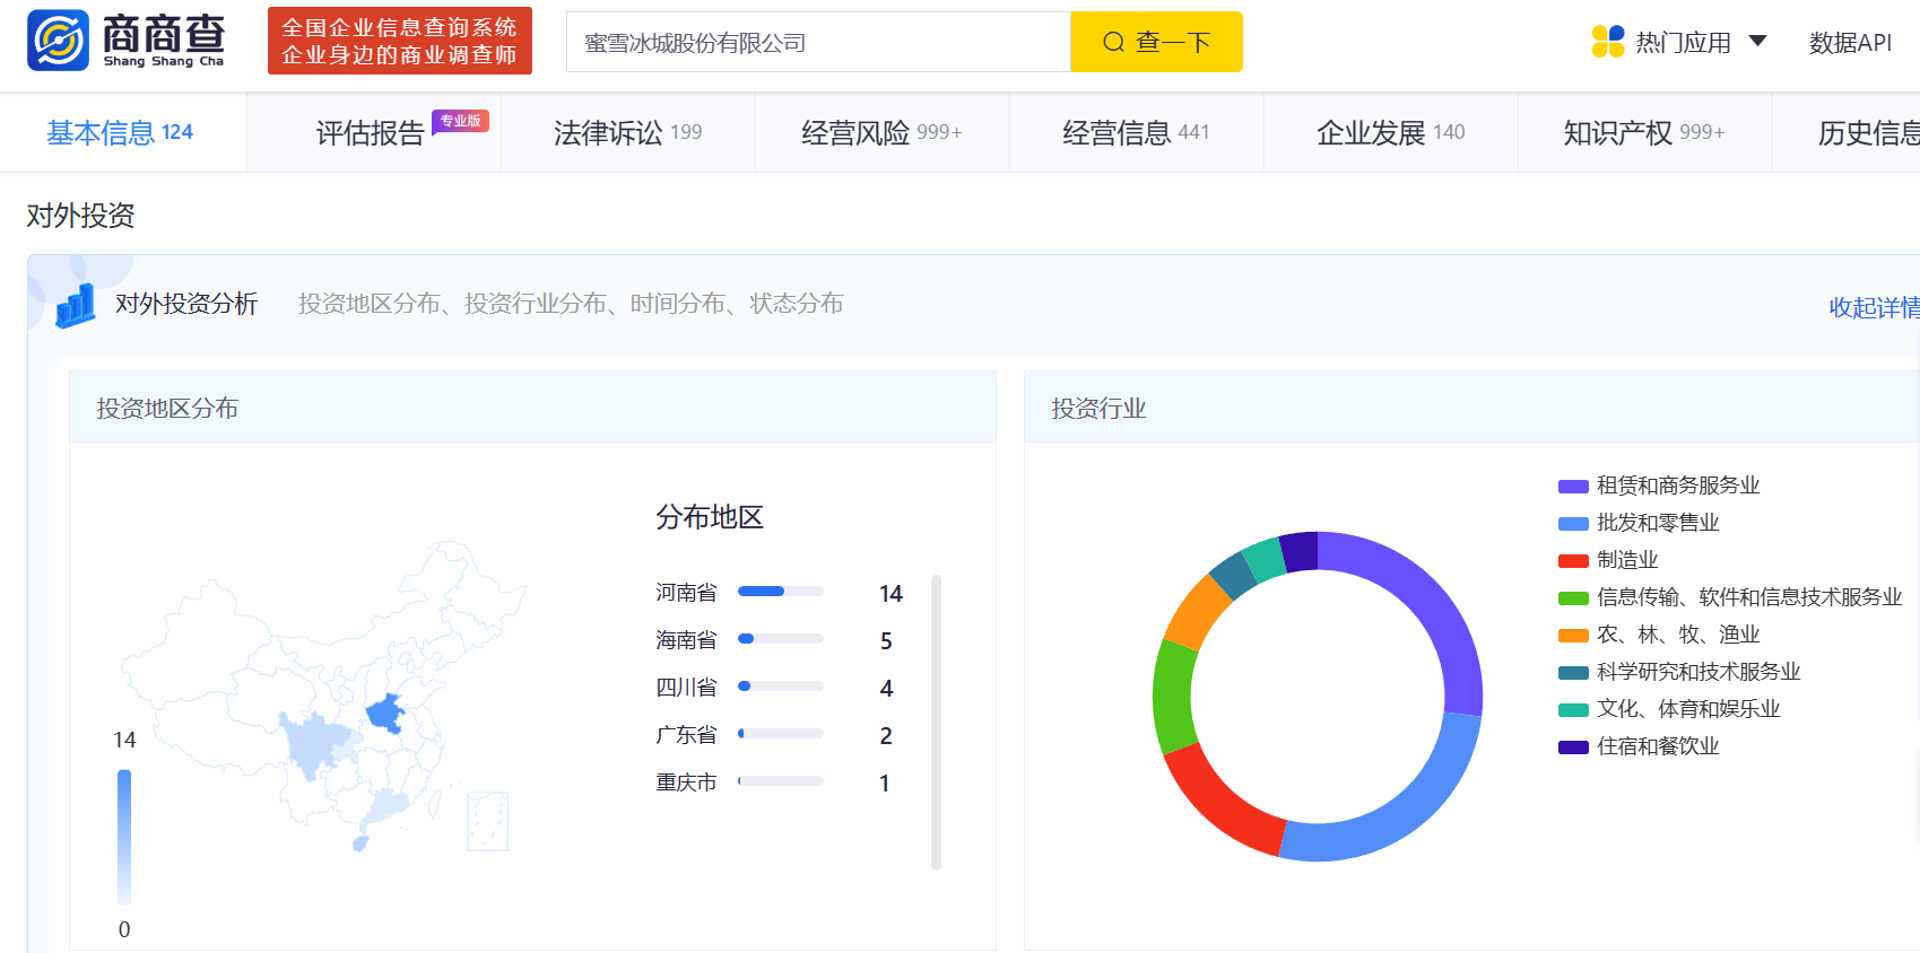Select the 广东省 row in region list
This screenshot has height=953, width=1920.
click(x=780, y=735)
